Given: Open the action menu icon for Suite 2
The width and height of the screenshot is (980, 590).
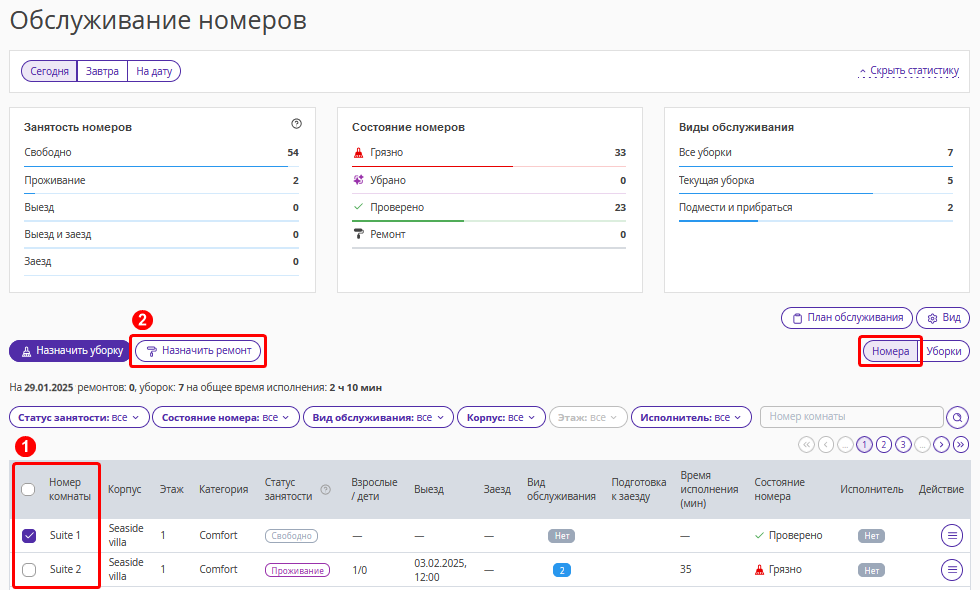Looking at the screenshot, I should coord(951,569).
